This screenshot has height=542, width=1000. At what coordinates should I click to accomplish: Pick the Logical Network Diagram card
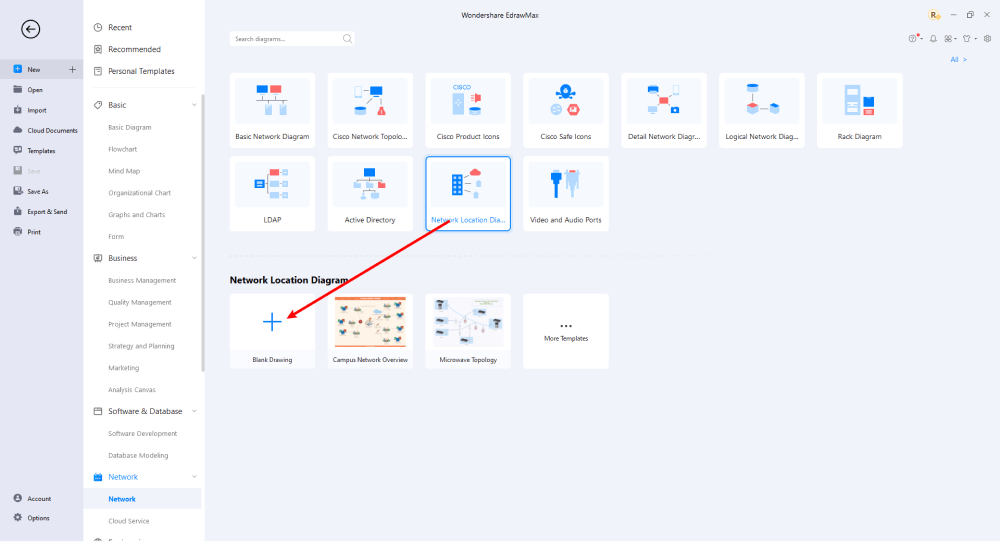click(x=761, y=110)
